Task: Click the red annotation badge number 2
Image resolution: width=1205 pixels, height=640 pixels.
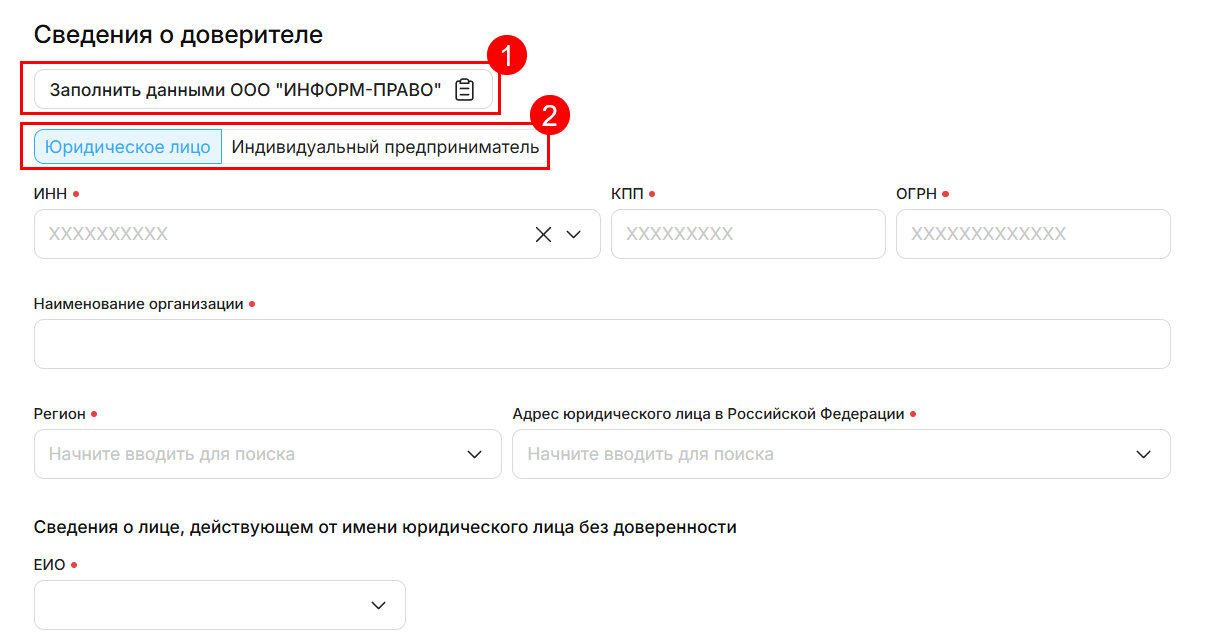Action: click(x=549, y=115)
